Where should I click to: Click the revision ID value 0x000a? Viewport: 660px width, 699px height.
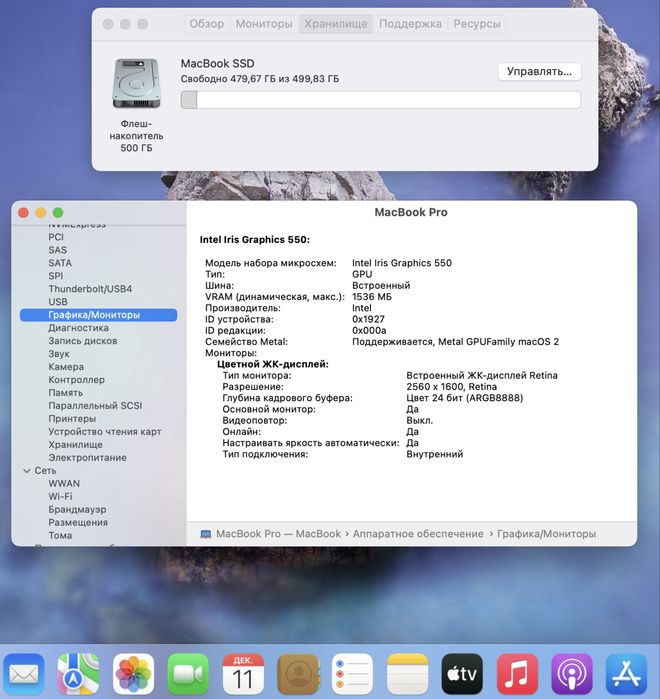click(369, 330)
